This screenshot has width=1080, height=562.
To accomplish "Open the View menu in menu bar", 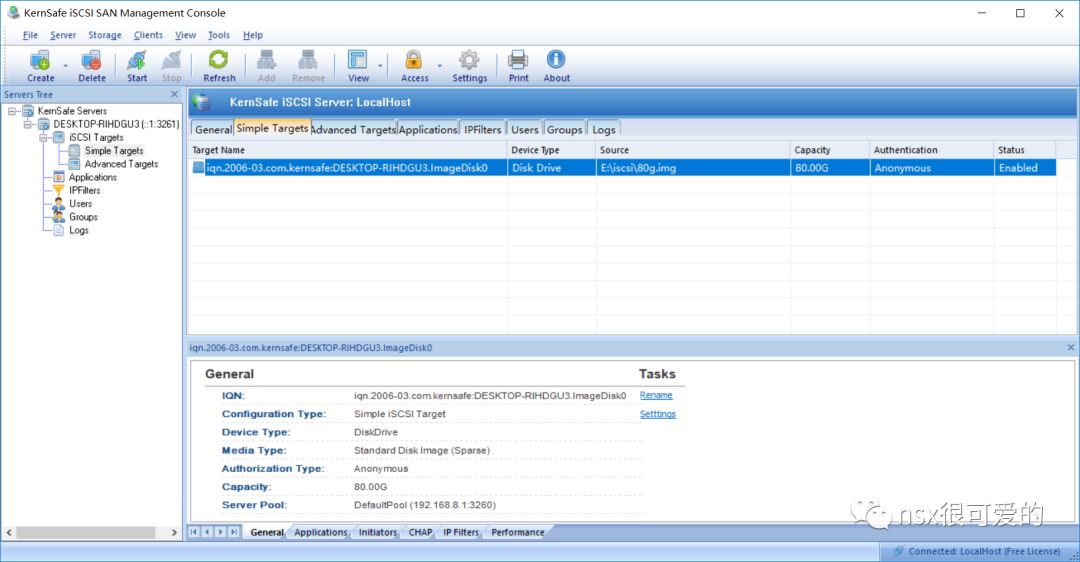I will click(x=185, y=35).
